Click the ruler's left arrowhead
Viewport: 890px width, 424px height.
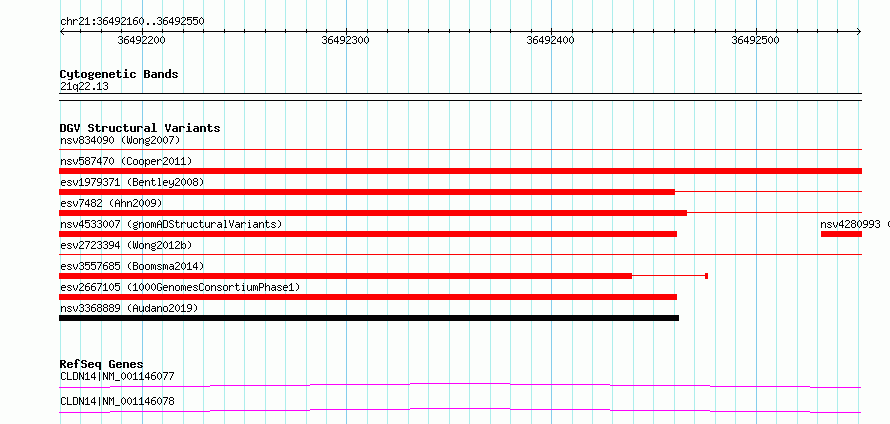click(62, 32)
